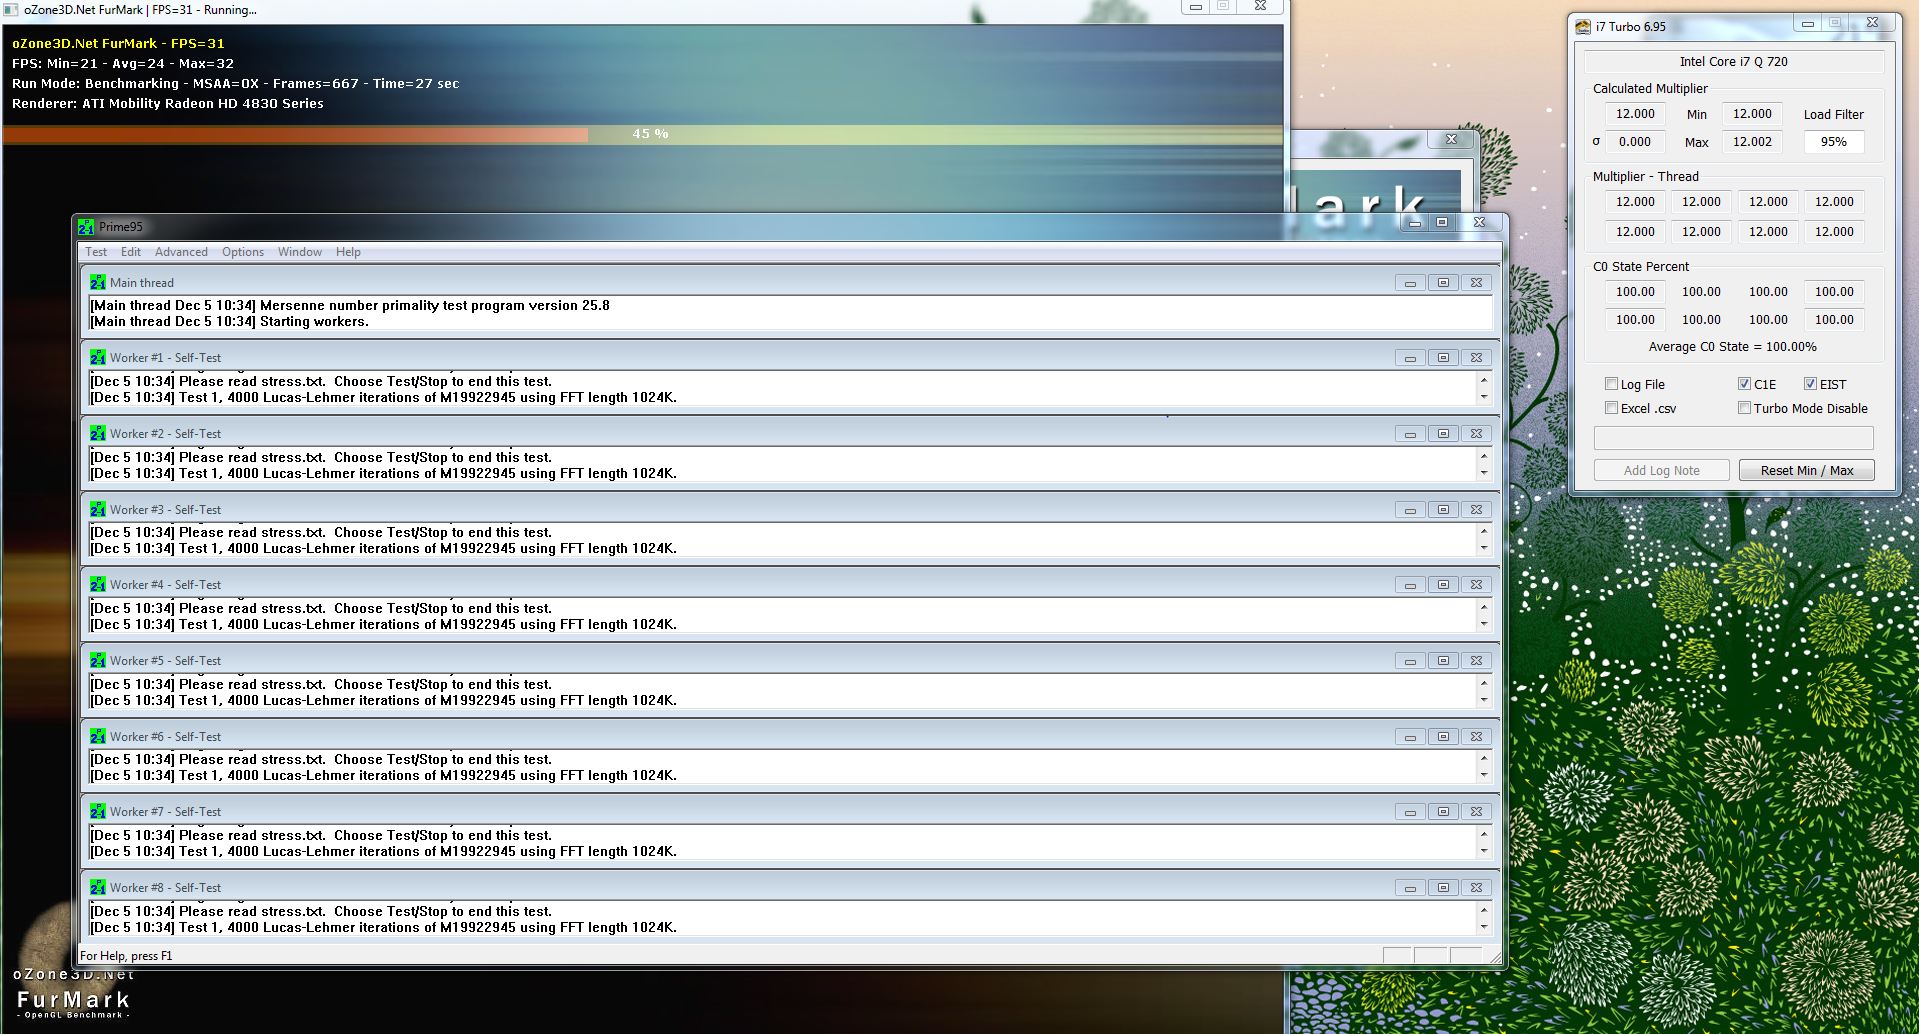Click the Average C0 State = 100.00% text
This screenshot has width=1919, height=1034.
pyautogui.click(x=1732, y=347)
